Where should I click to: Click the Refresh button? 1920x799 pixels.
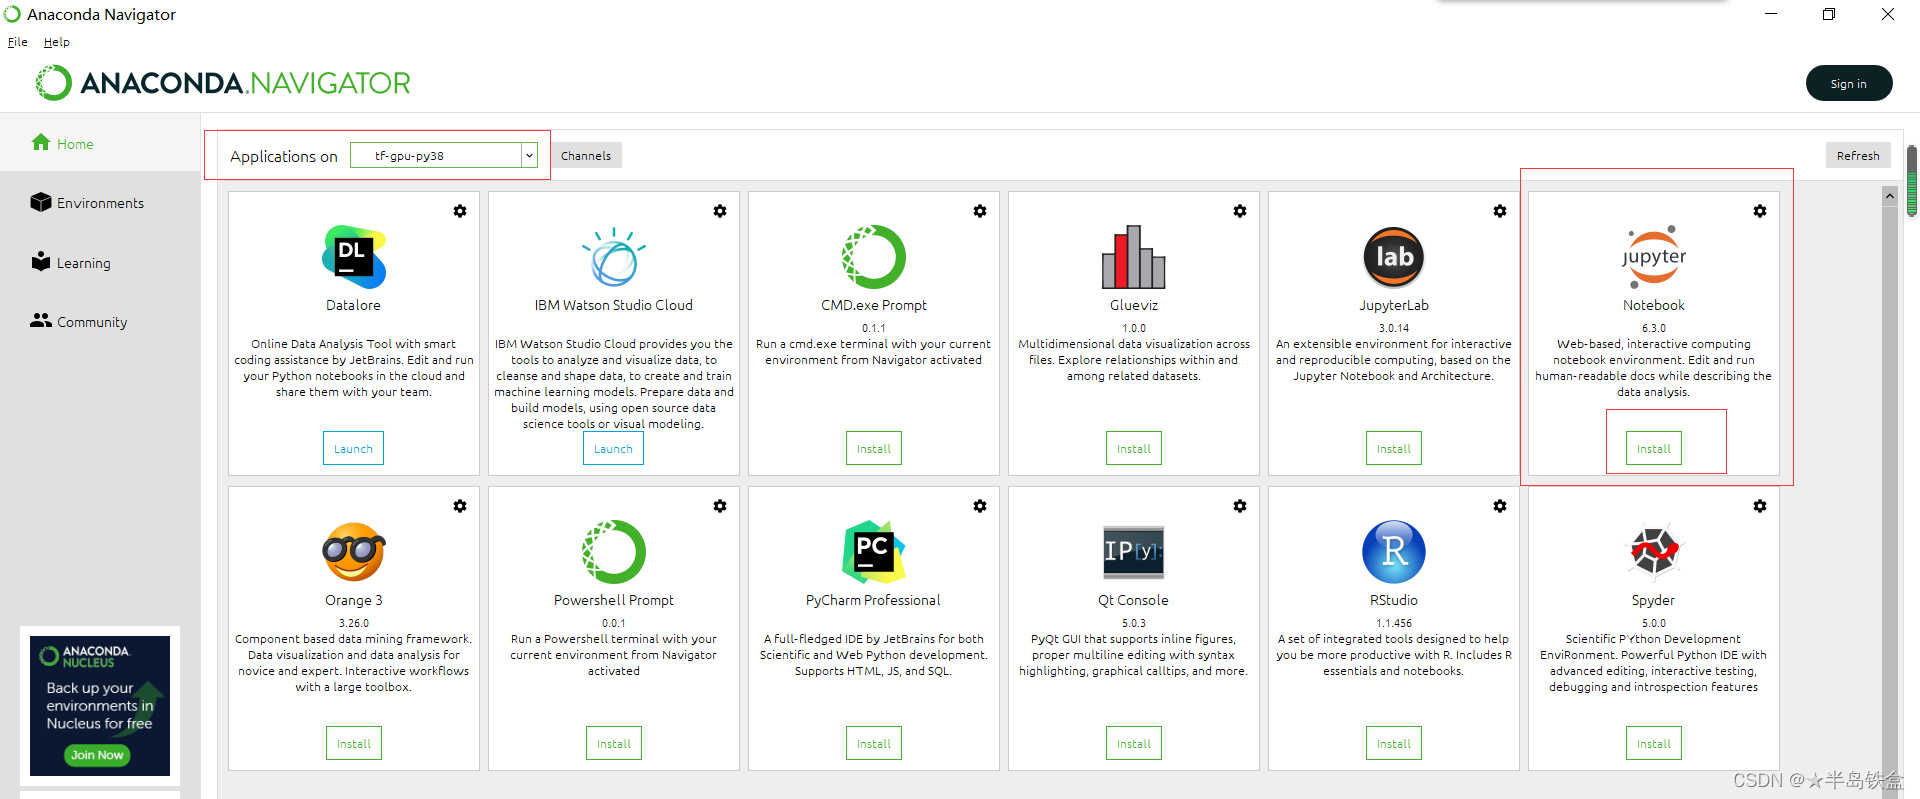point(1858,155)
